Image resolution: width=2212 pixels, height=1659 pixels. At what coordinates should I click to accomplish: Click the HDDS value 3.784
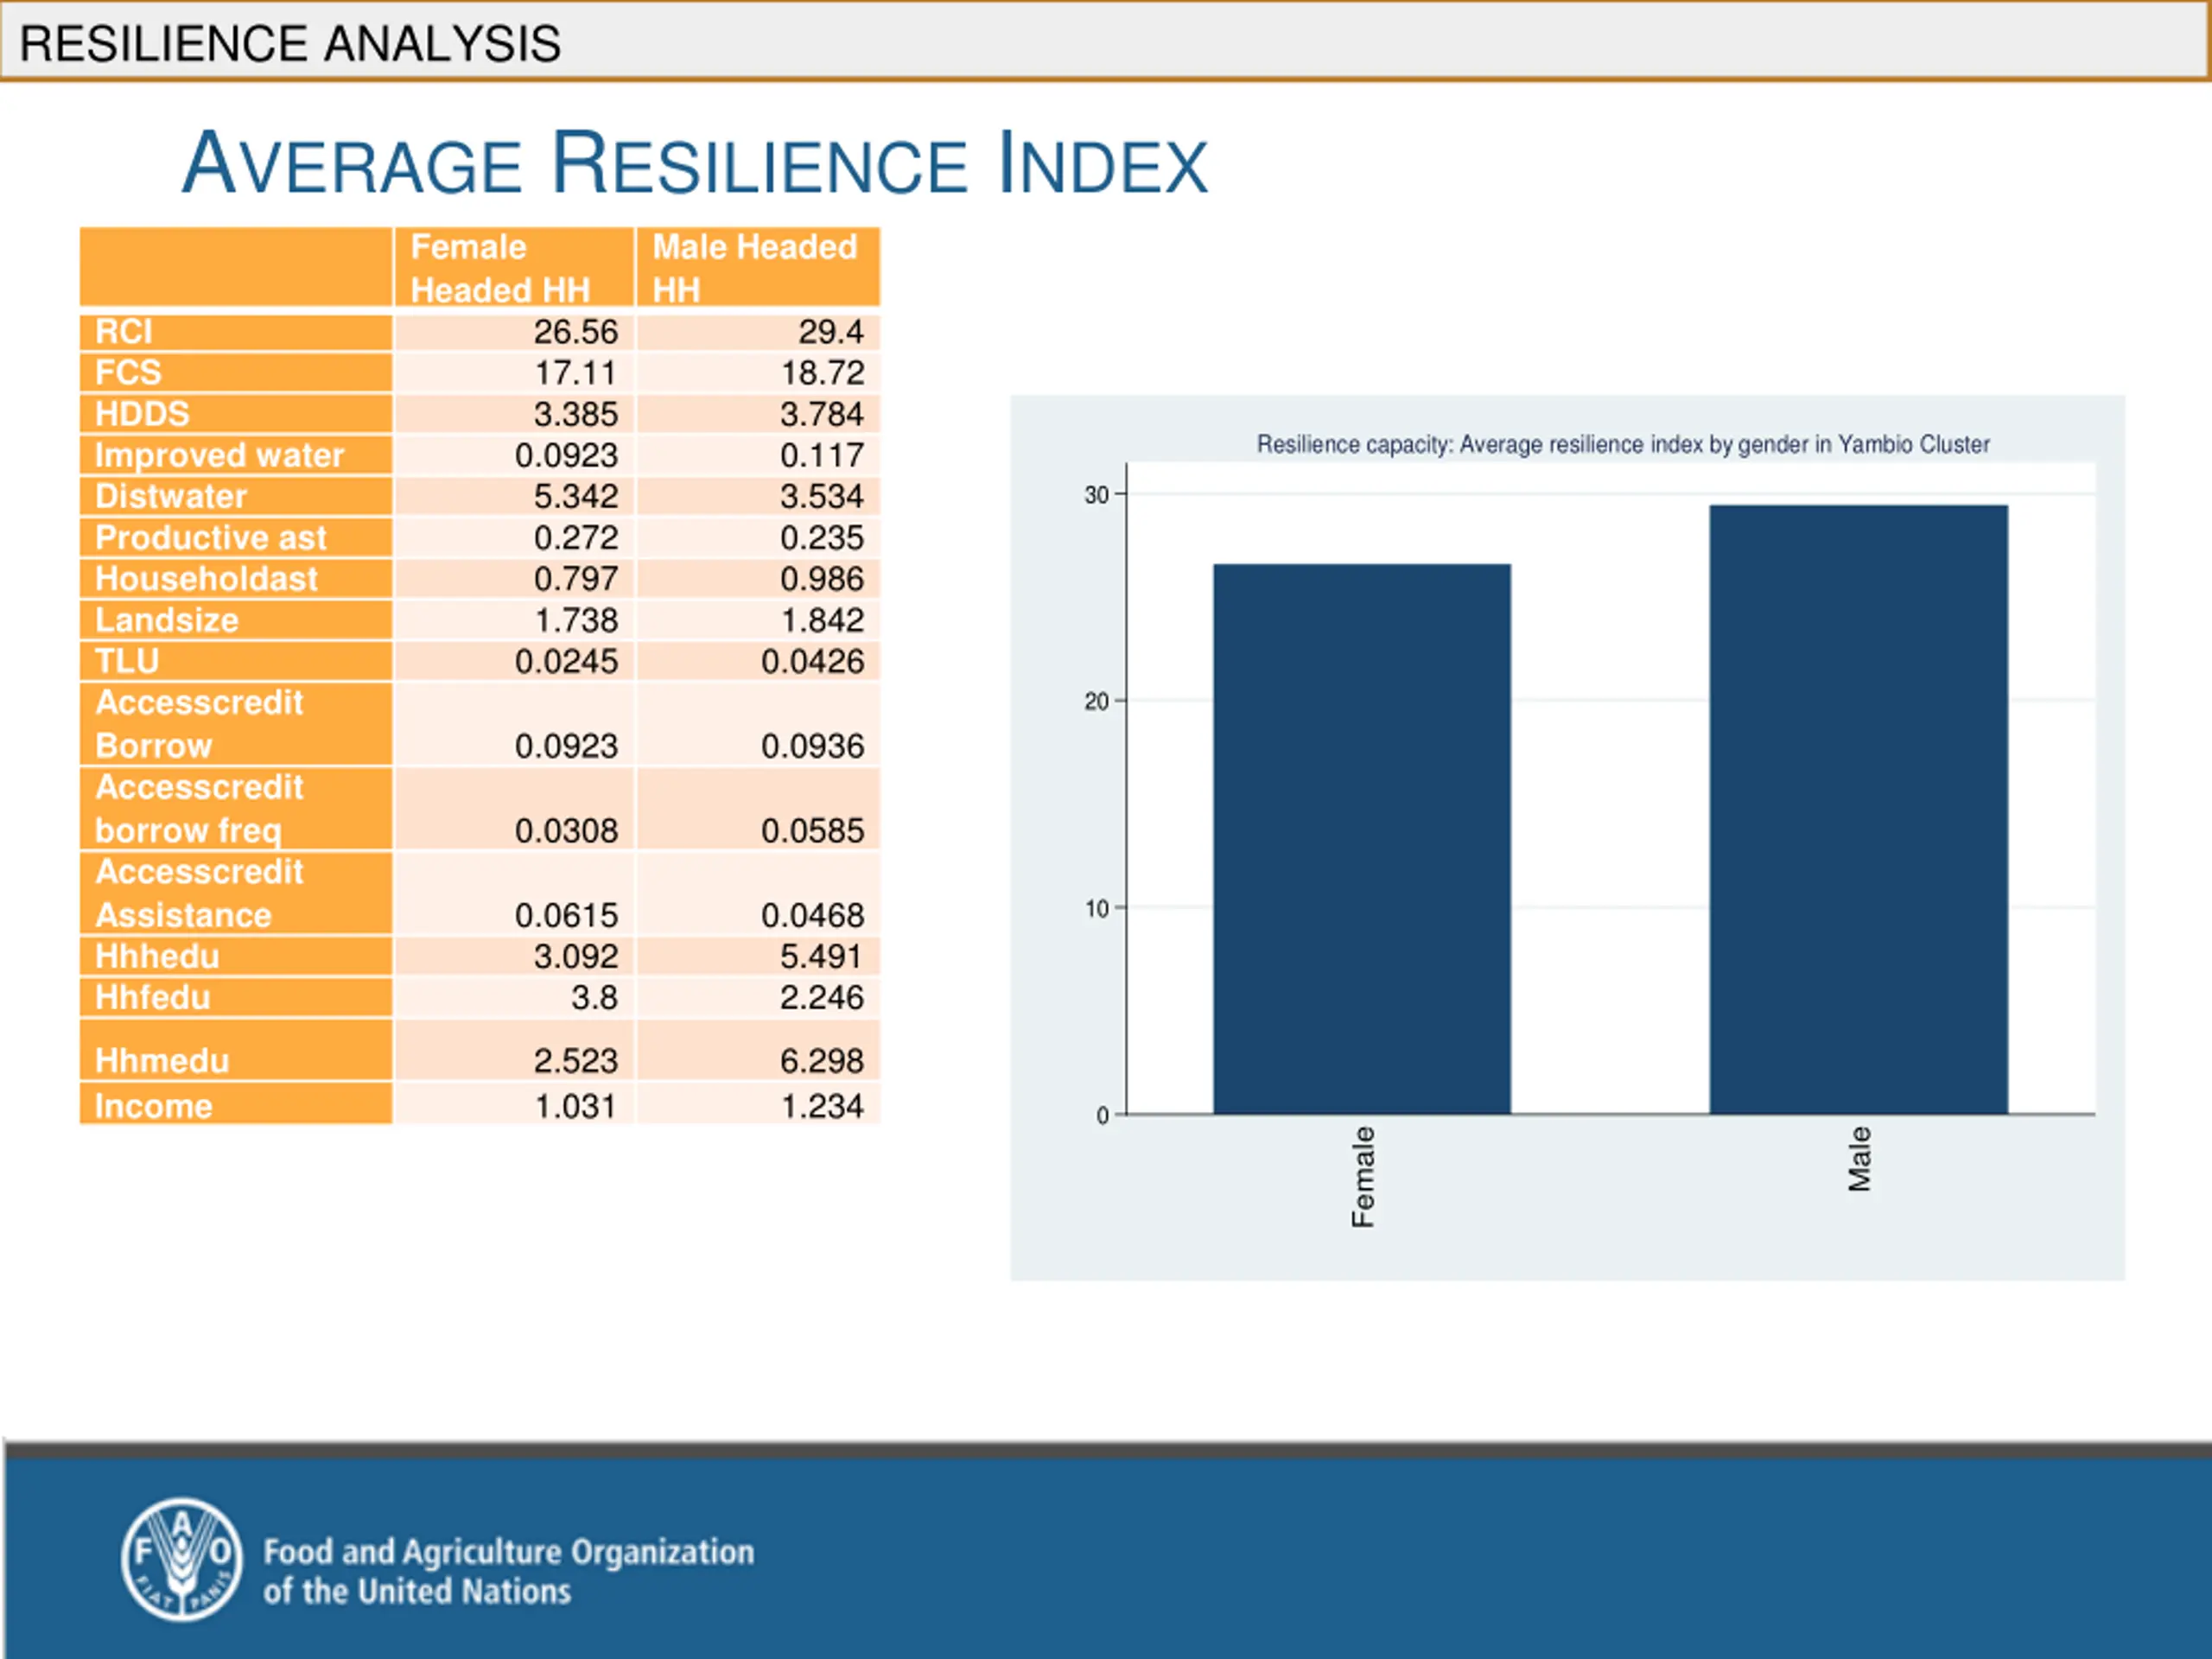pyautogui.click(x=822, y=414)
